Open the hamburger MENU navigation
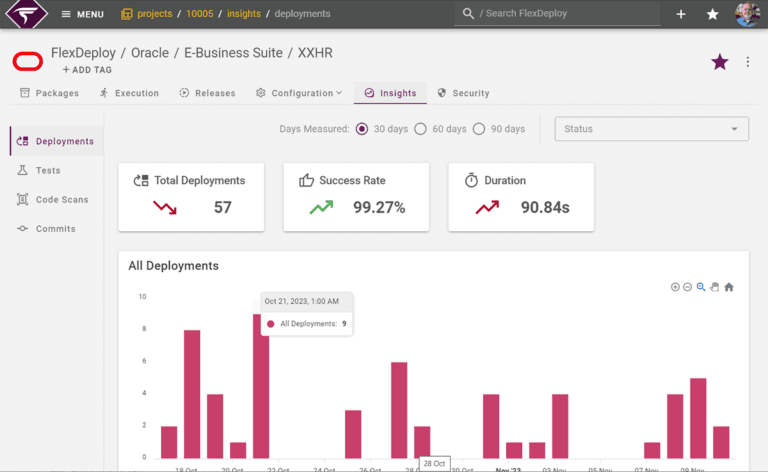Screen dimensions: 768x472 82,14
